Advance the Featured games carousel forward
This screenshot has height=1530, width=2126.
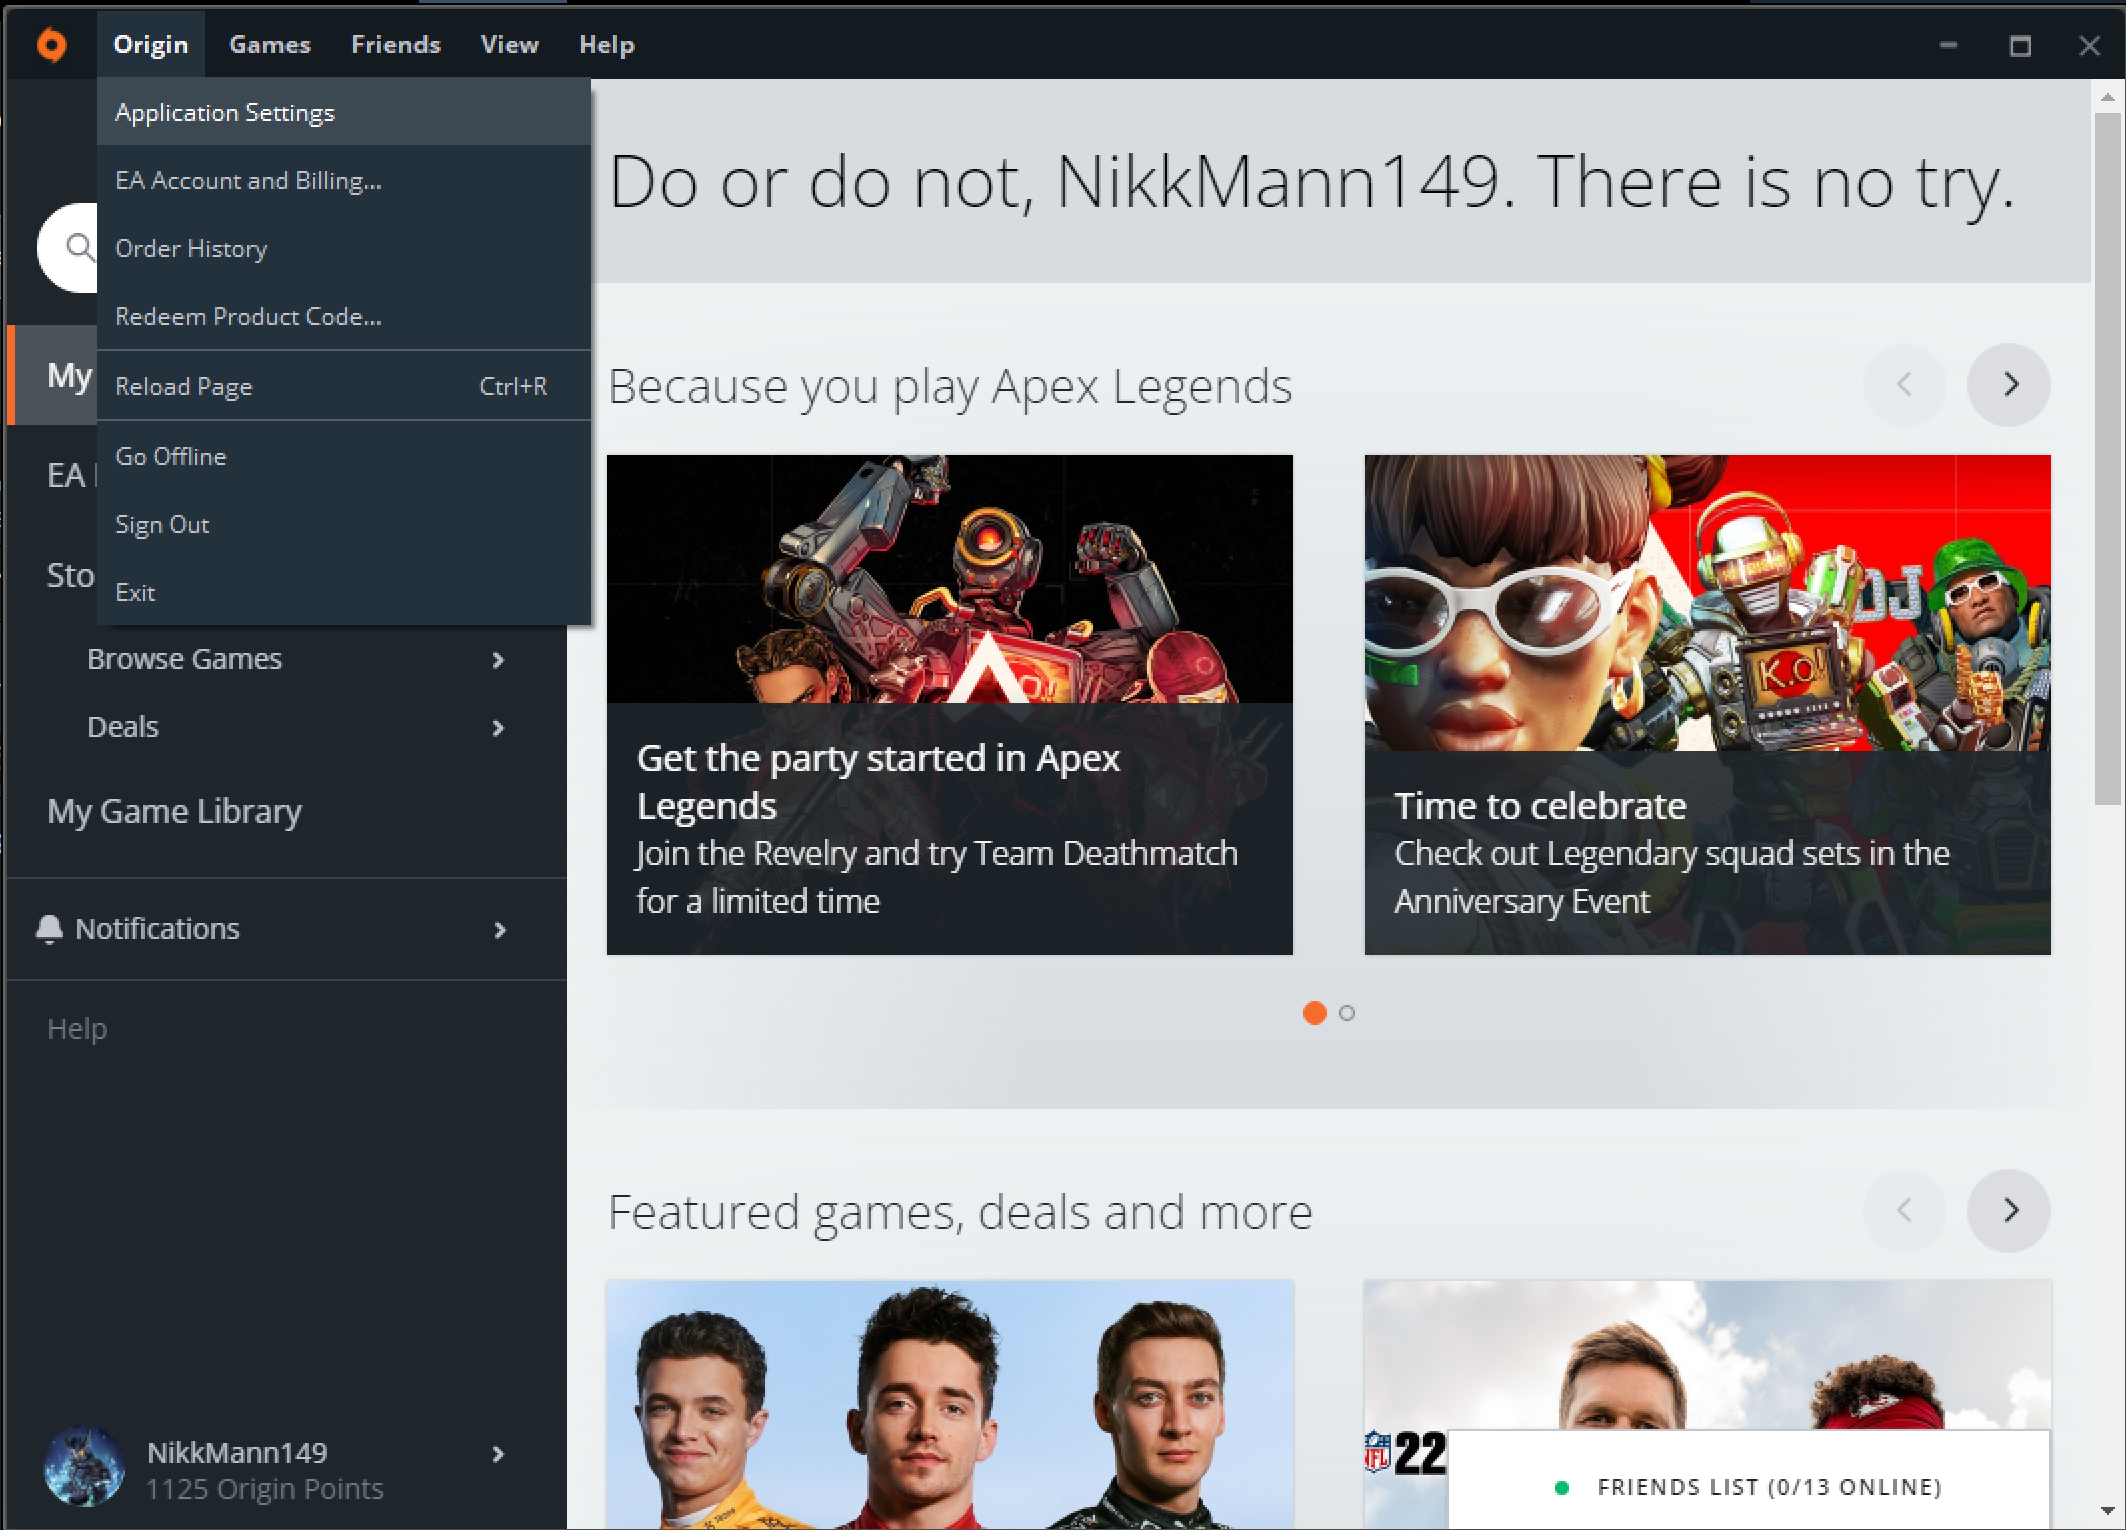[x=2008, y=1211]
